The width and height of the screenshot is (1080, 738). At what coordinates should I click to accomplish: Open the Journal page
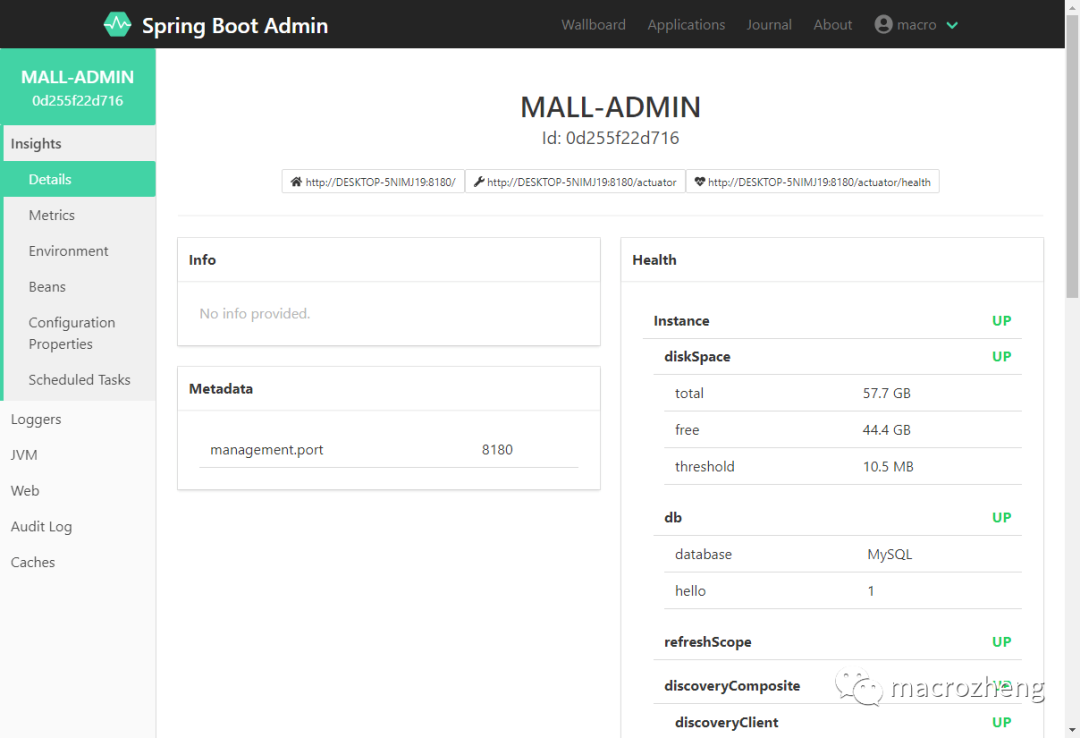tap(769, 25)
